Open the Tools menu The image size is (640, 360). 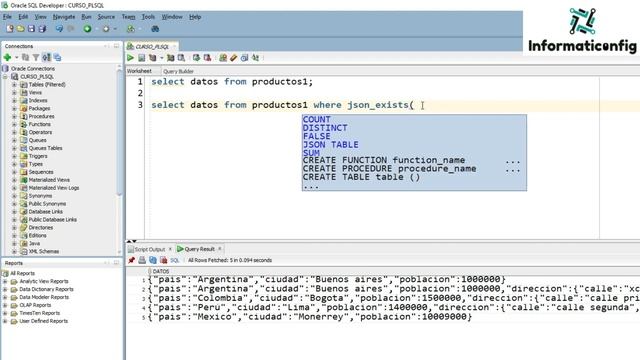coord(148,17)
